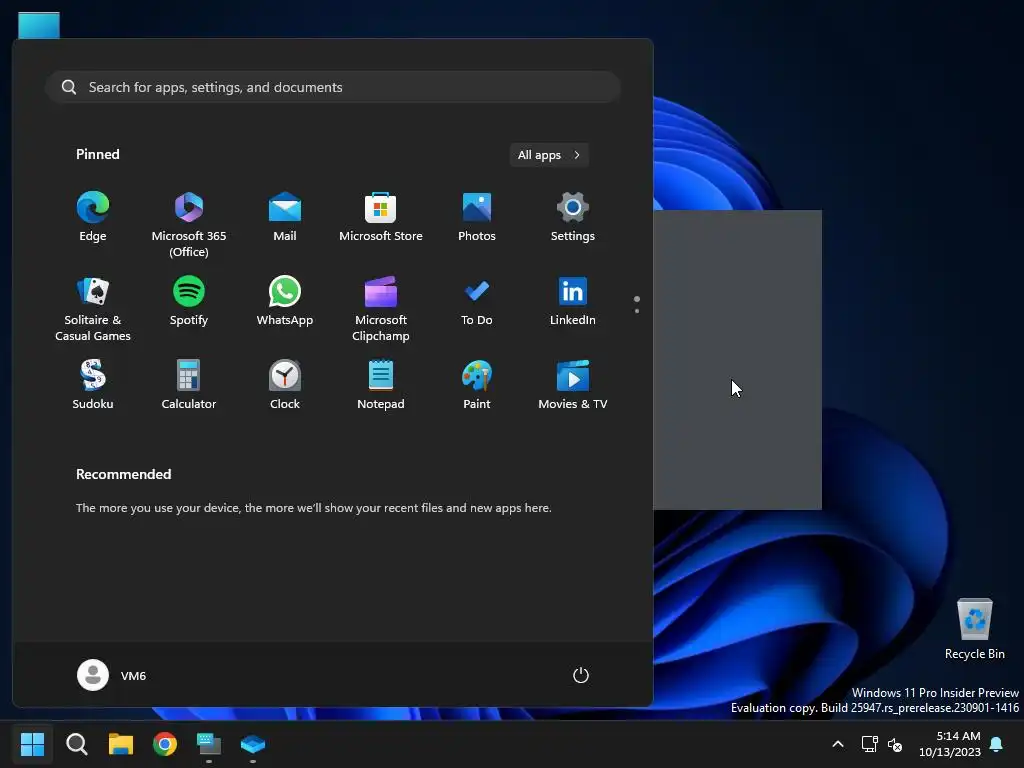The height and width of the screenshot is (768, 1024).
Task: Open the Paint app
Action: coord(477,385)
